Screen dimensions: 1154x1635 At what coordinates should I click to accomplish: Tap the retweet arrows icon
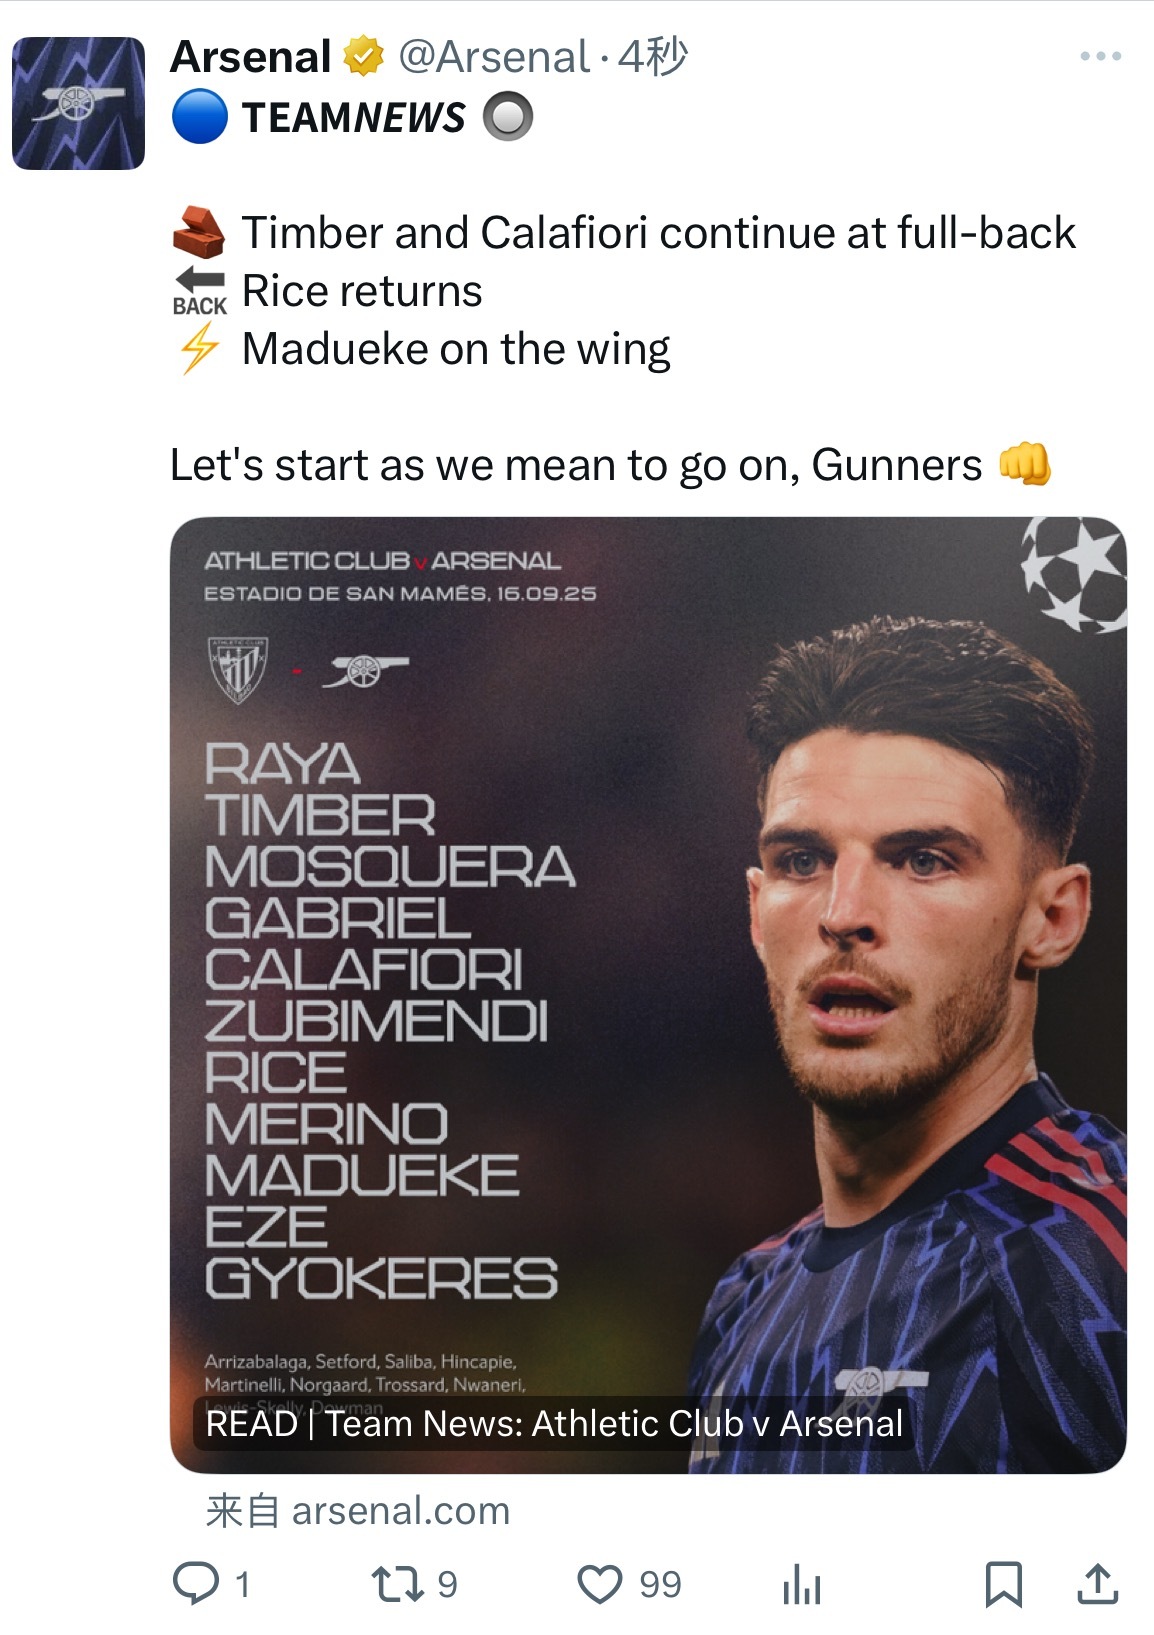398,1584
